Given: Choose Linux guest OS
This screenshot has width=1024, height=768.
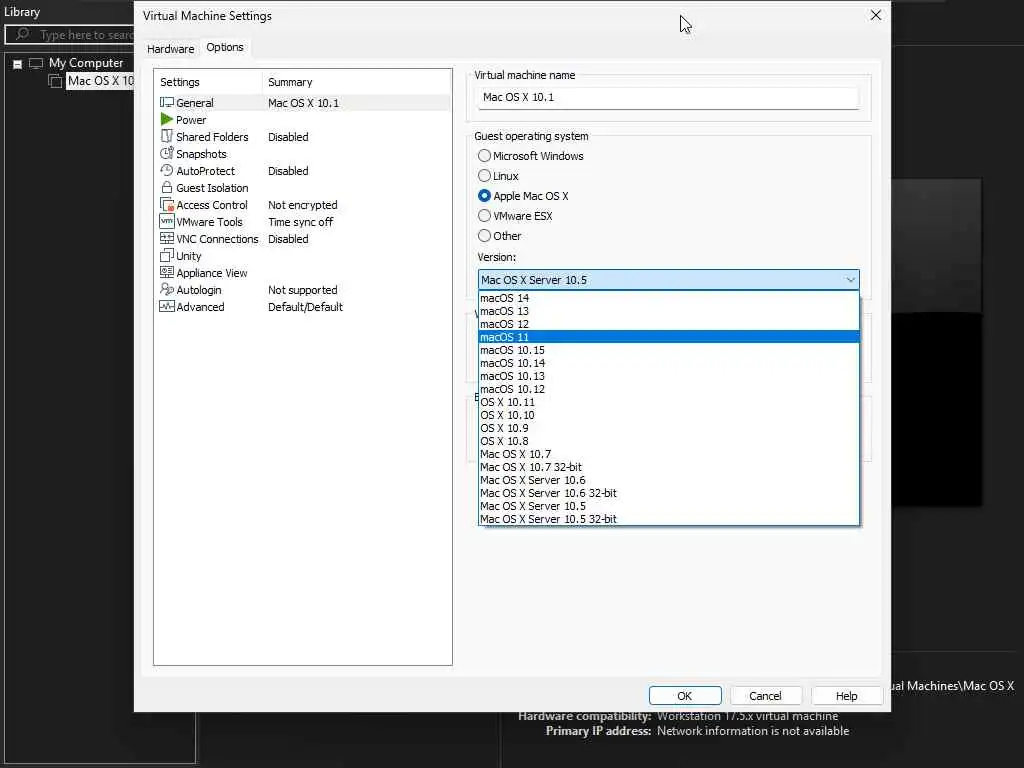Looking at the screenshot, I should click(484, 176).
